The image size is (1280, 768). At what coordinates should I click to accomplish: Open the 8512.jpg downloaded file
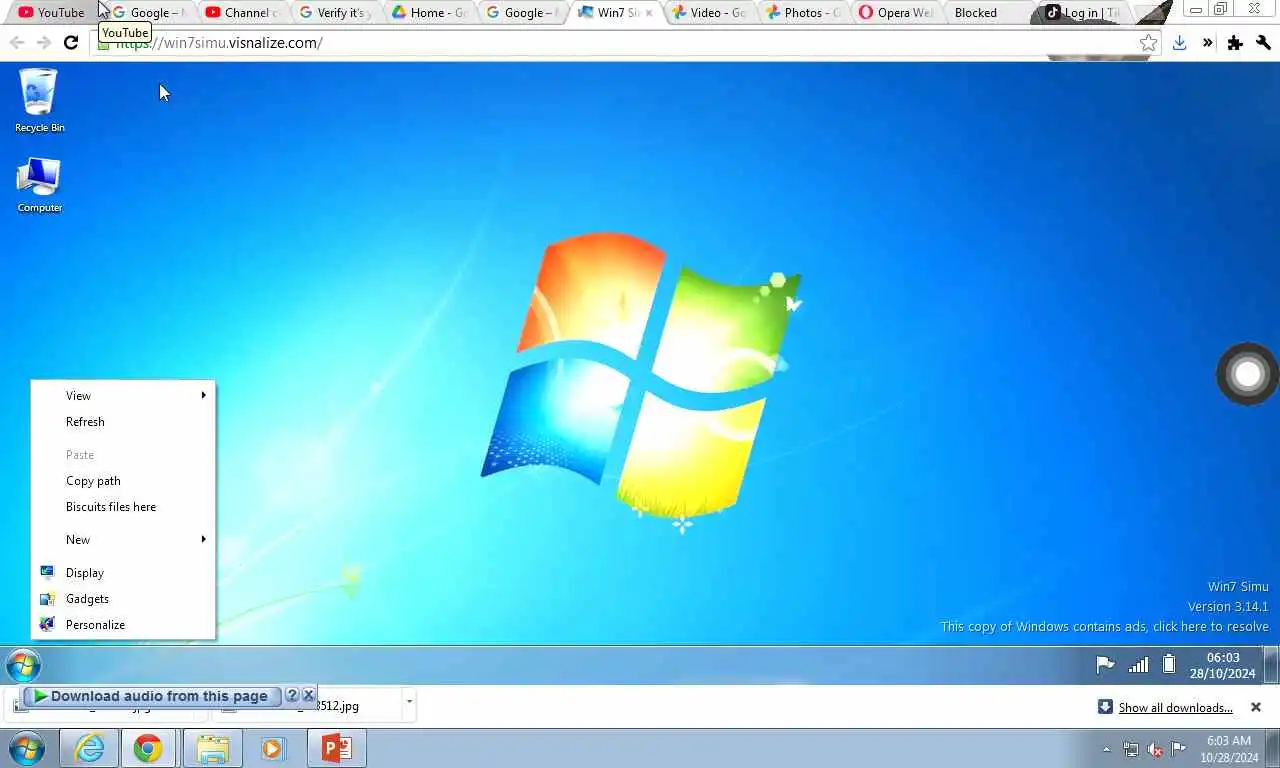point(305,706)
